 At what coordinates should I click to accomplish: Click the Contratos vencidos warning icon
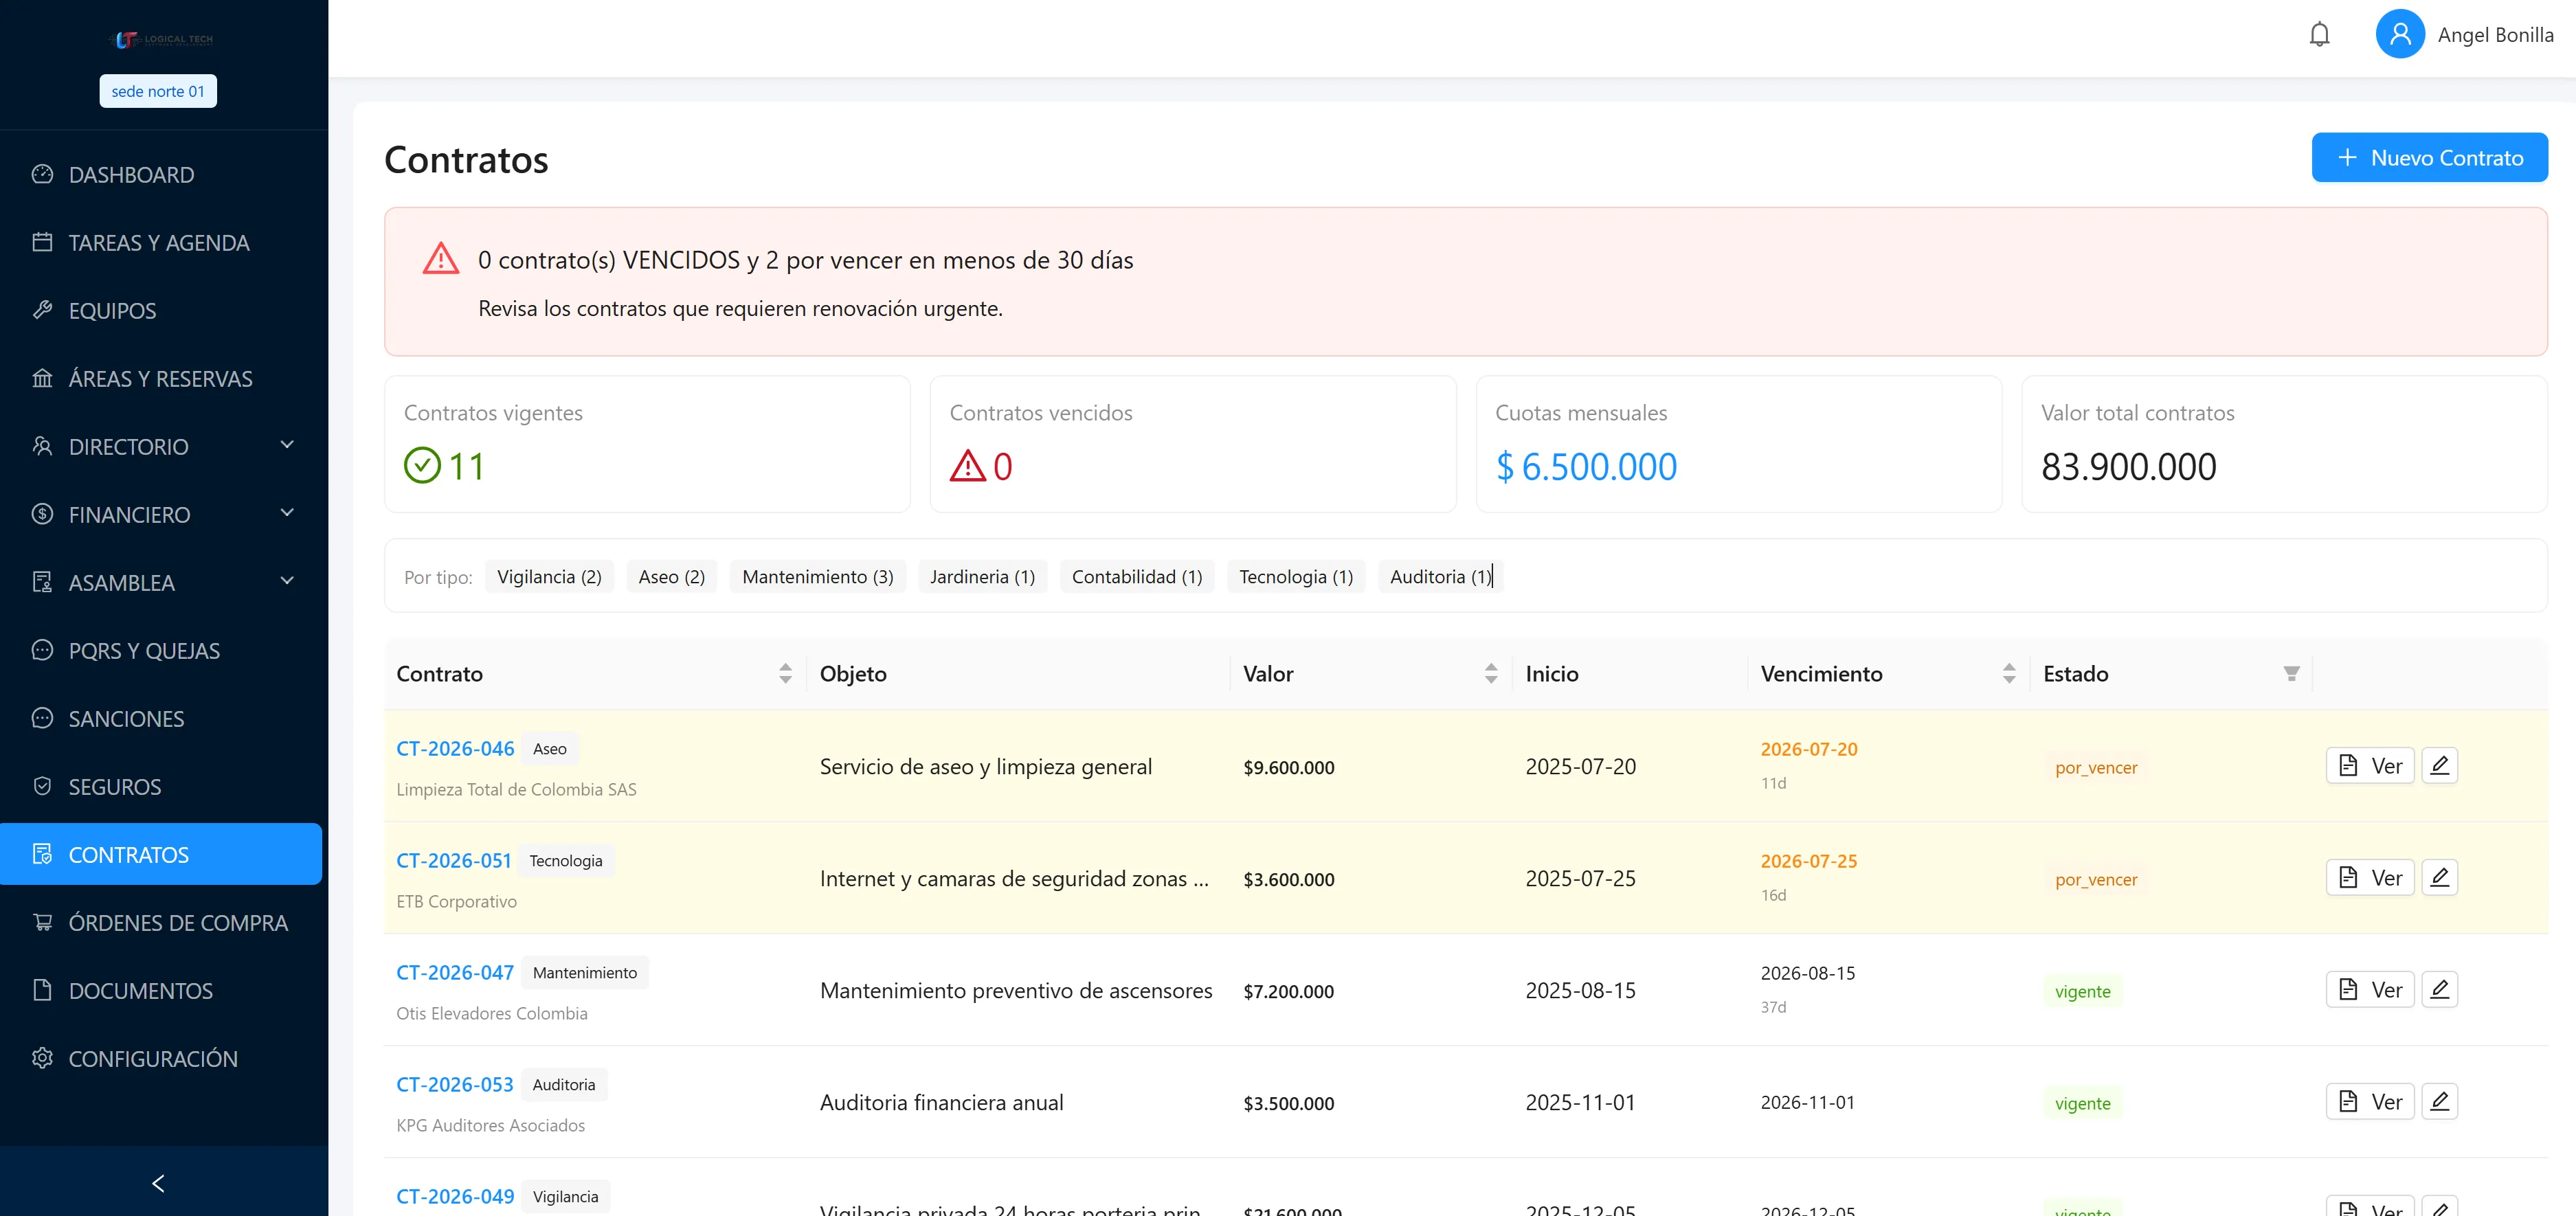pos(968,466)
